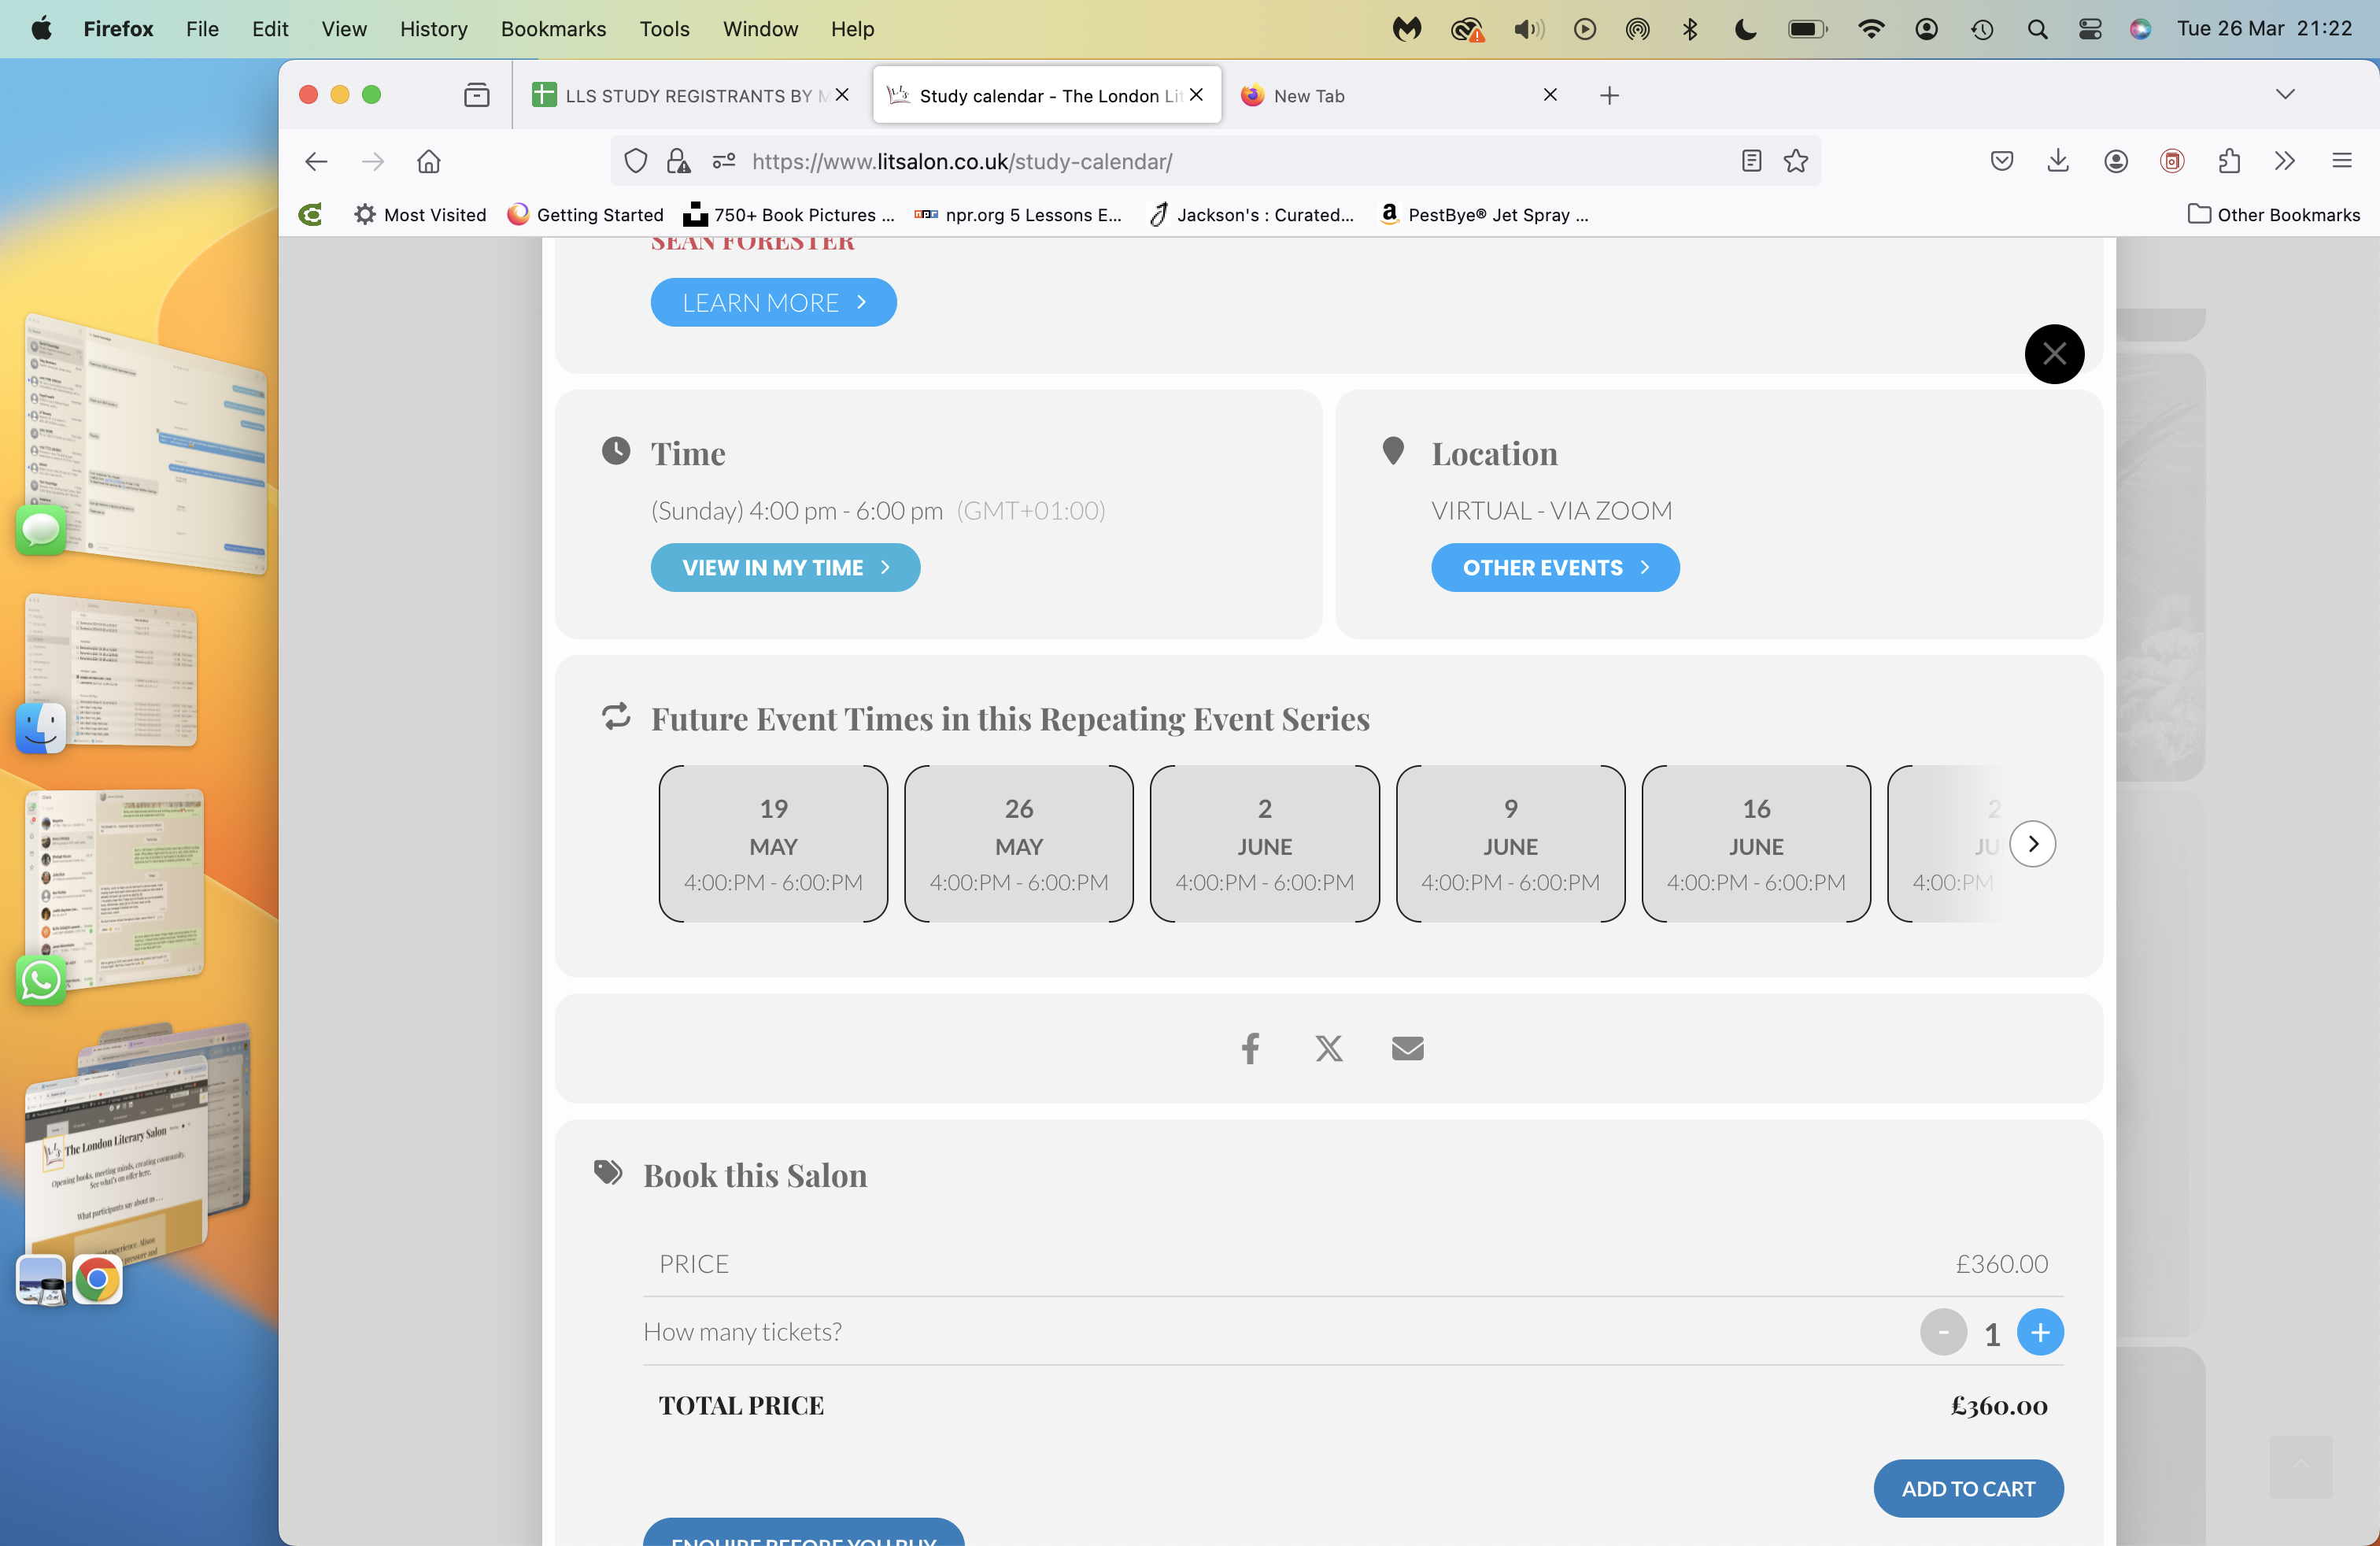Open the list all tabs dropdown
This screenshot has width=2380, height=1546.
[x=2285, y=95]
